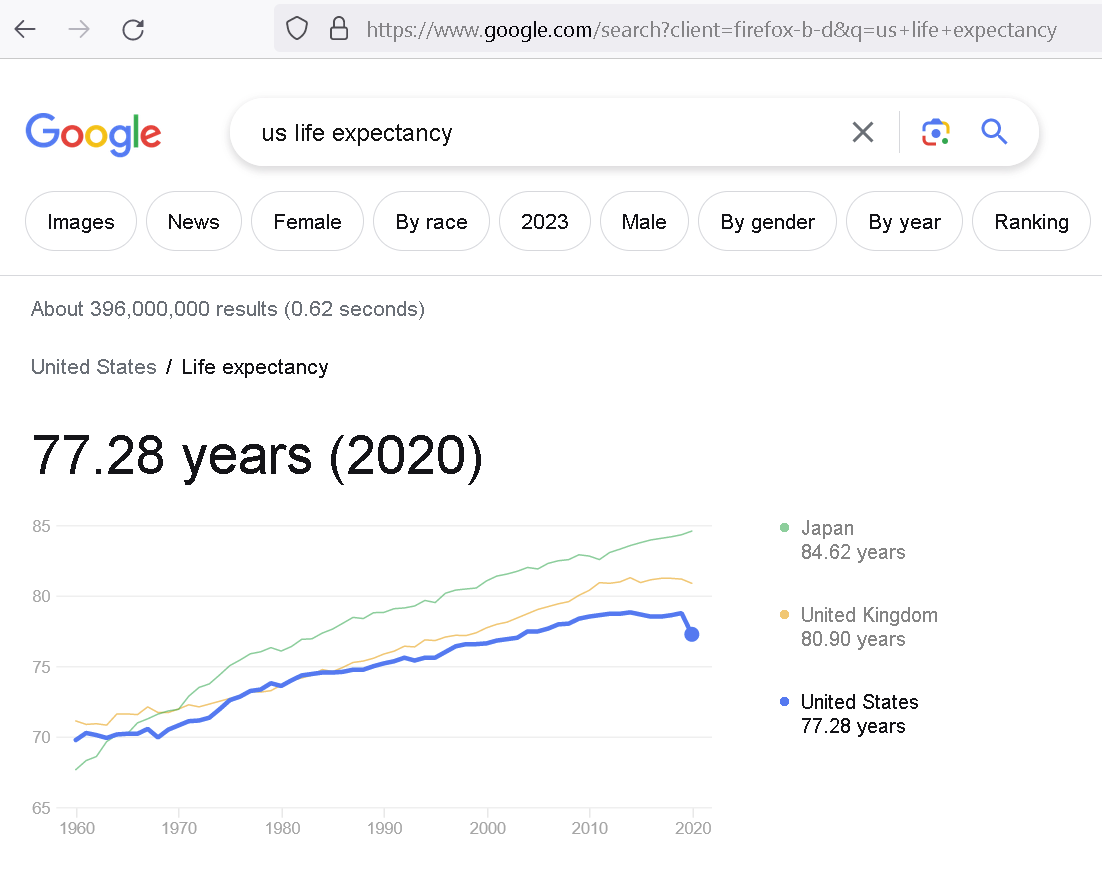Click the United Kingdom legend entry
1102x873 pixels.
(859, 627)
